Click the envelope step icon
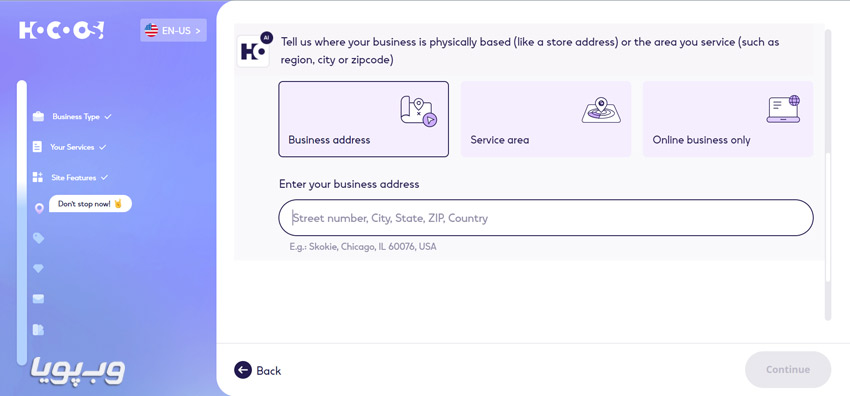This screenshot has height=396, width=850. (38, 298)
